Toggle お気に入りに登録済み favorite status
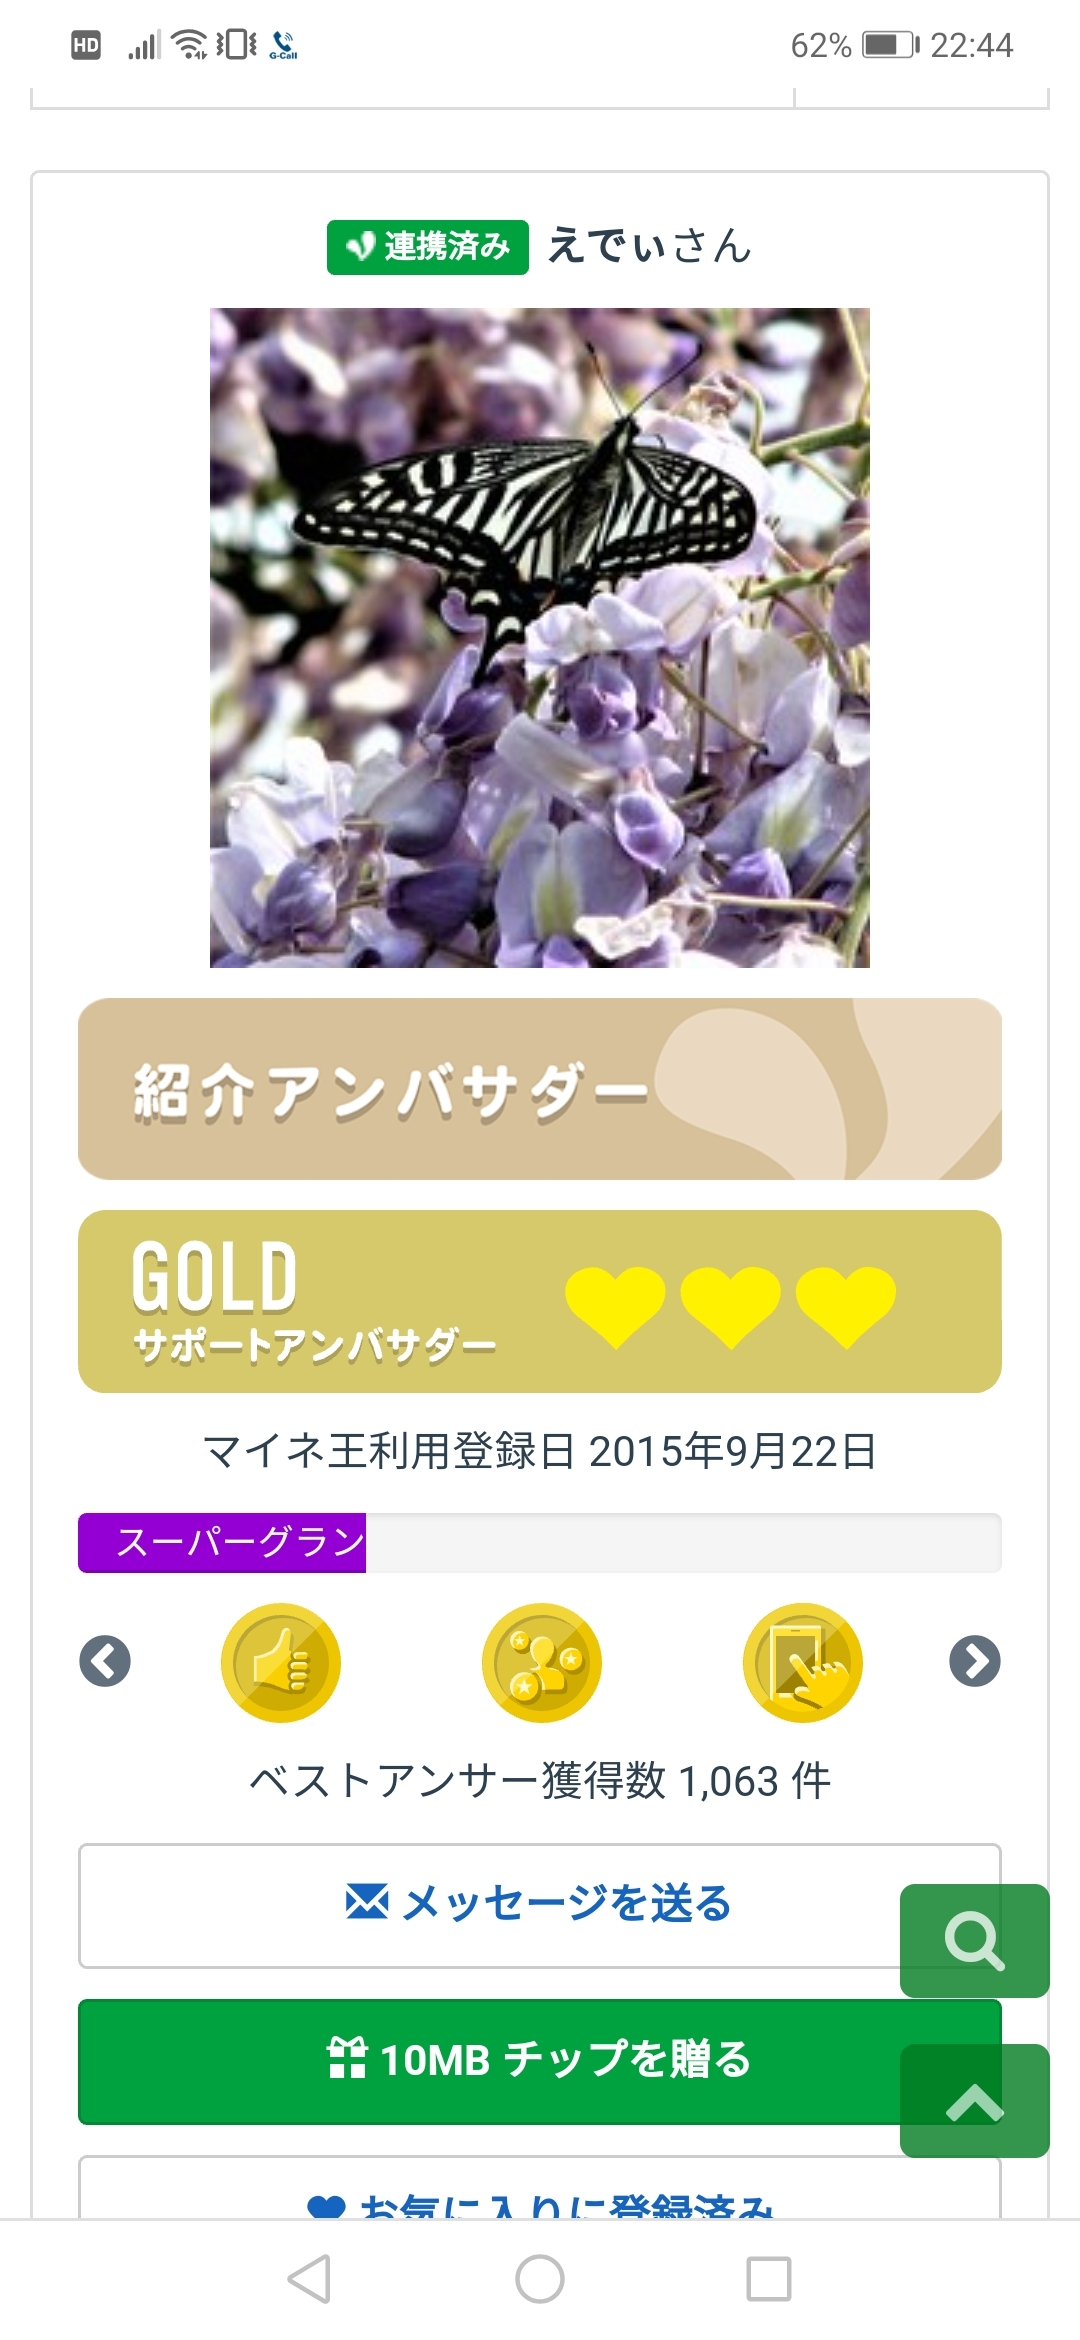 [x=540, y=2198]
